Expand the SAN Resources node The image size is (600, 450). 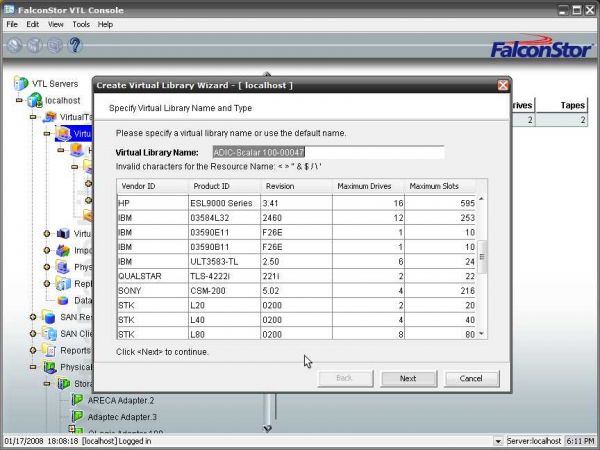click(x=33, y=317)
